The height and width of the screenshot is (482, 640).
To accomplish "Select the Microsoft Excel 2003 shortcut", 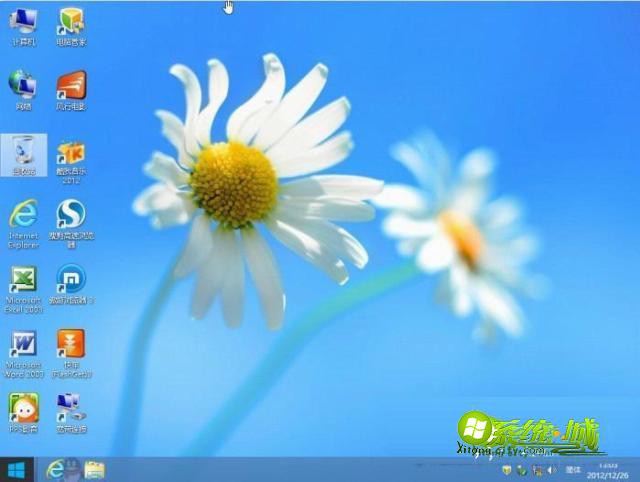I will click(x=23, y=289).
